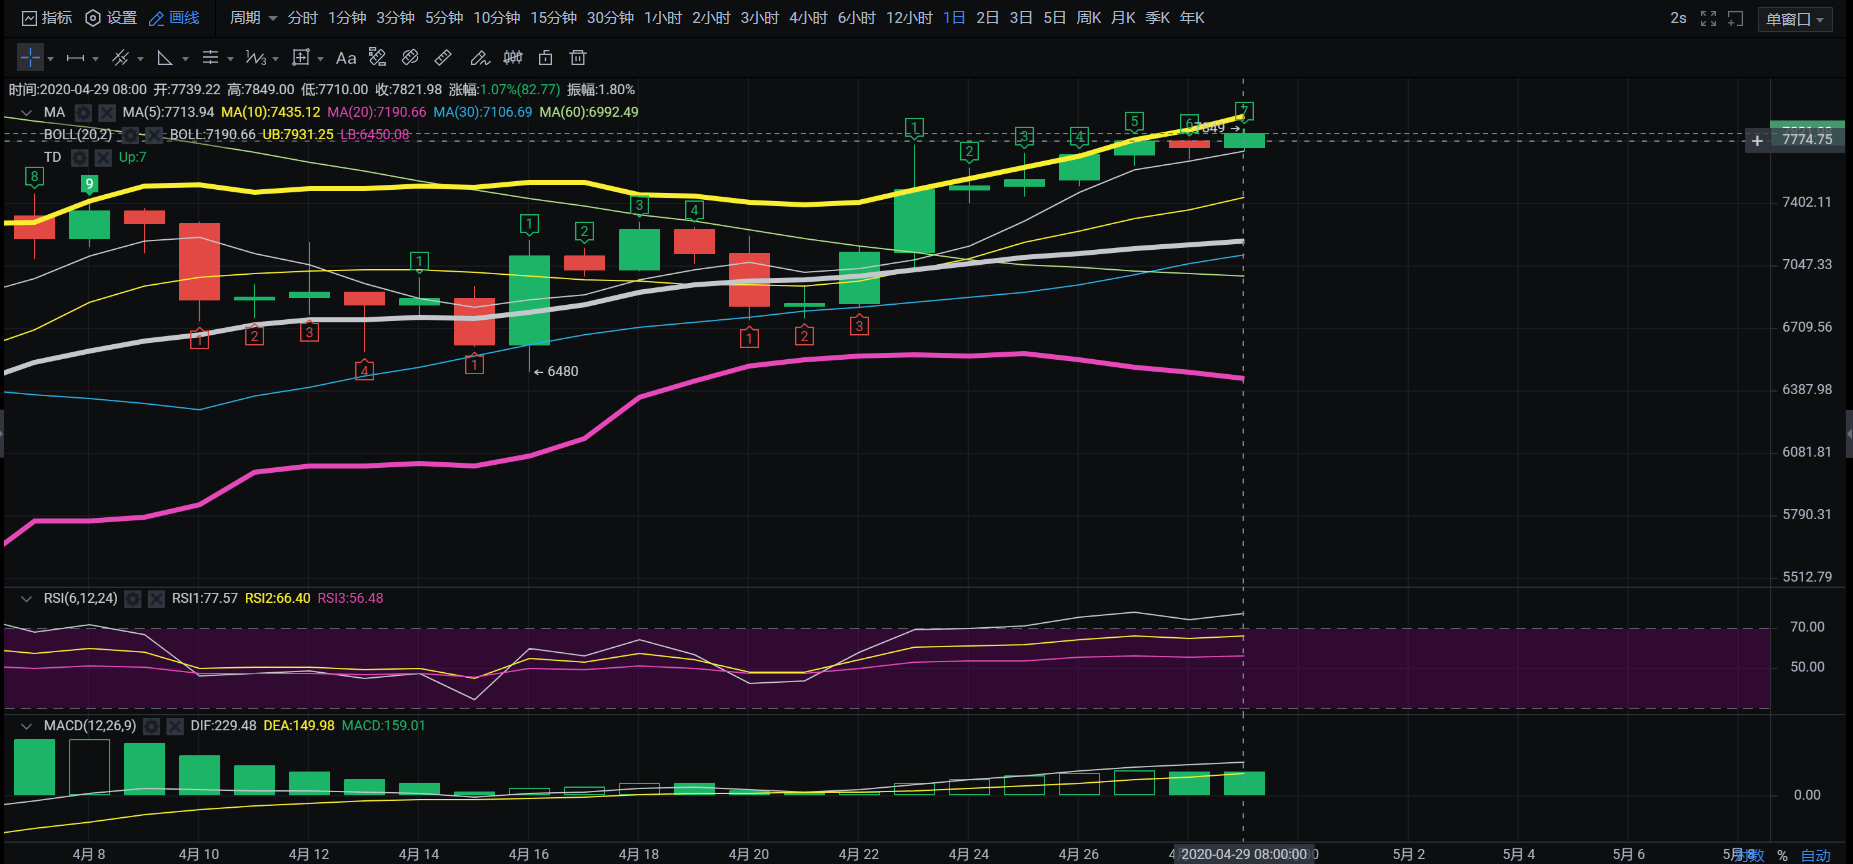Collapse the MA indicator legend chevron

27,113
